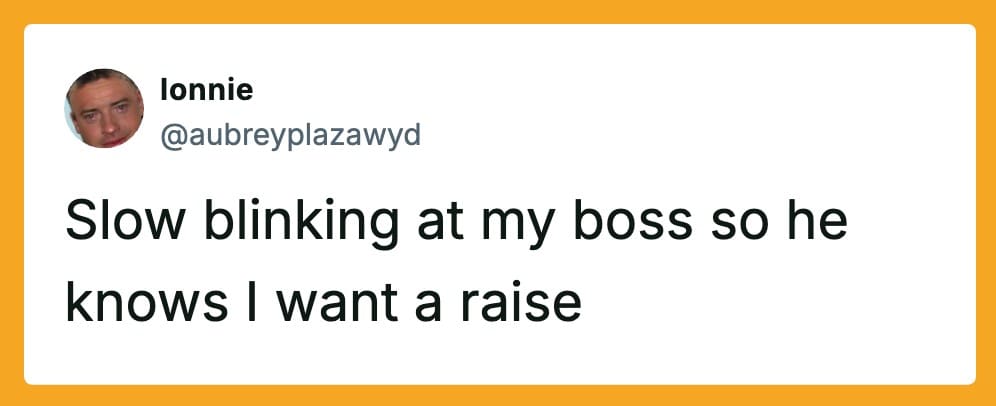This screenshot has width=996, height=406.
Task: Click the orange border surrounding the tweet card
Action: [x=498, y=11]
